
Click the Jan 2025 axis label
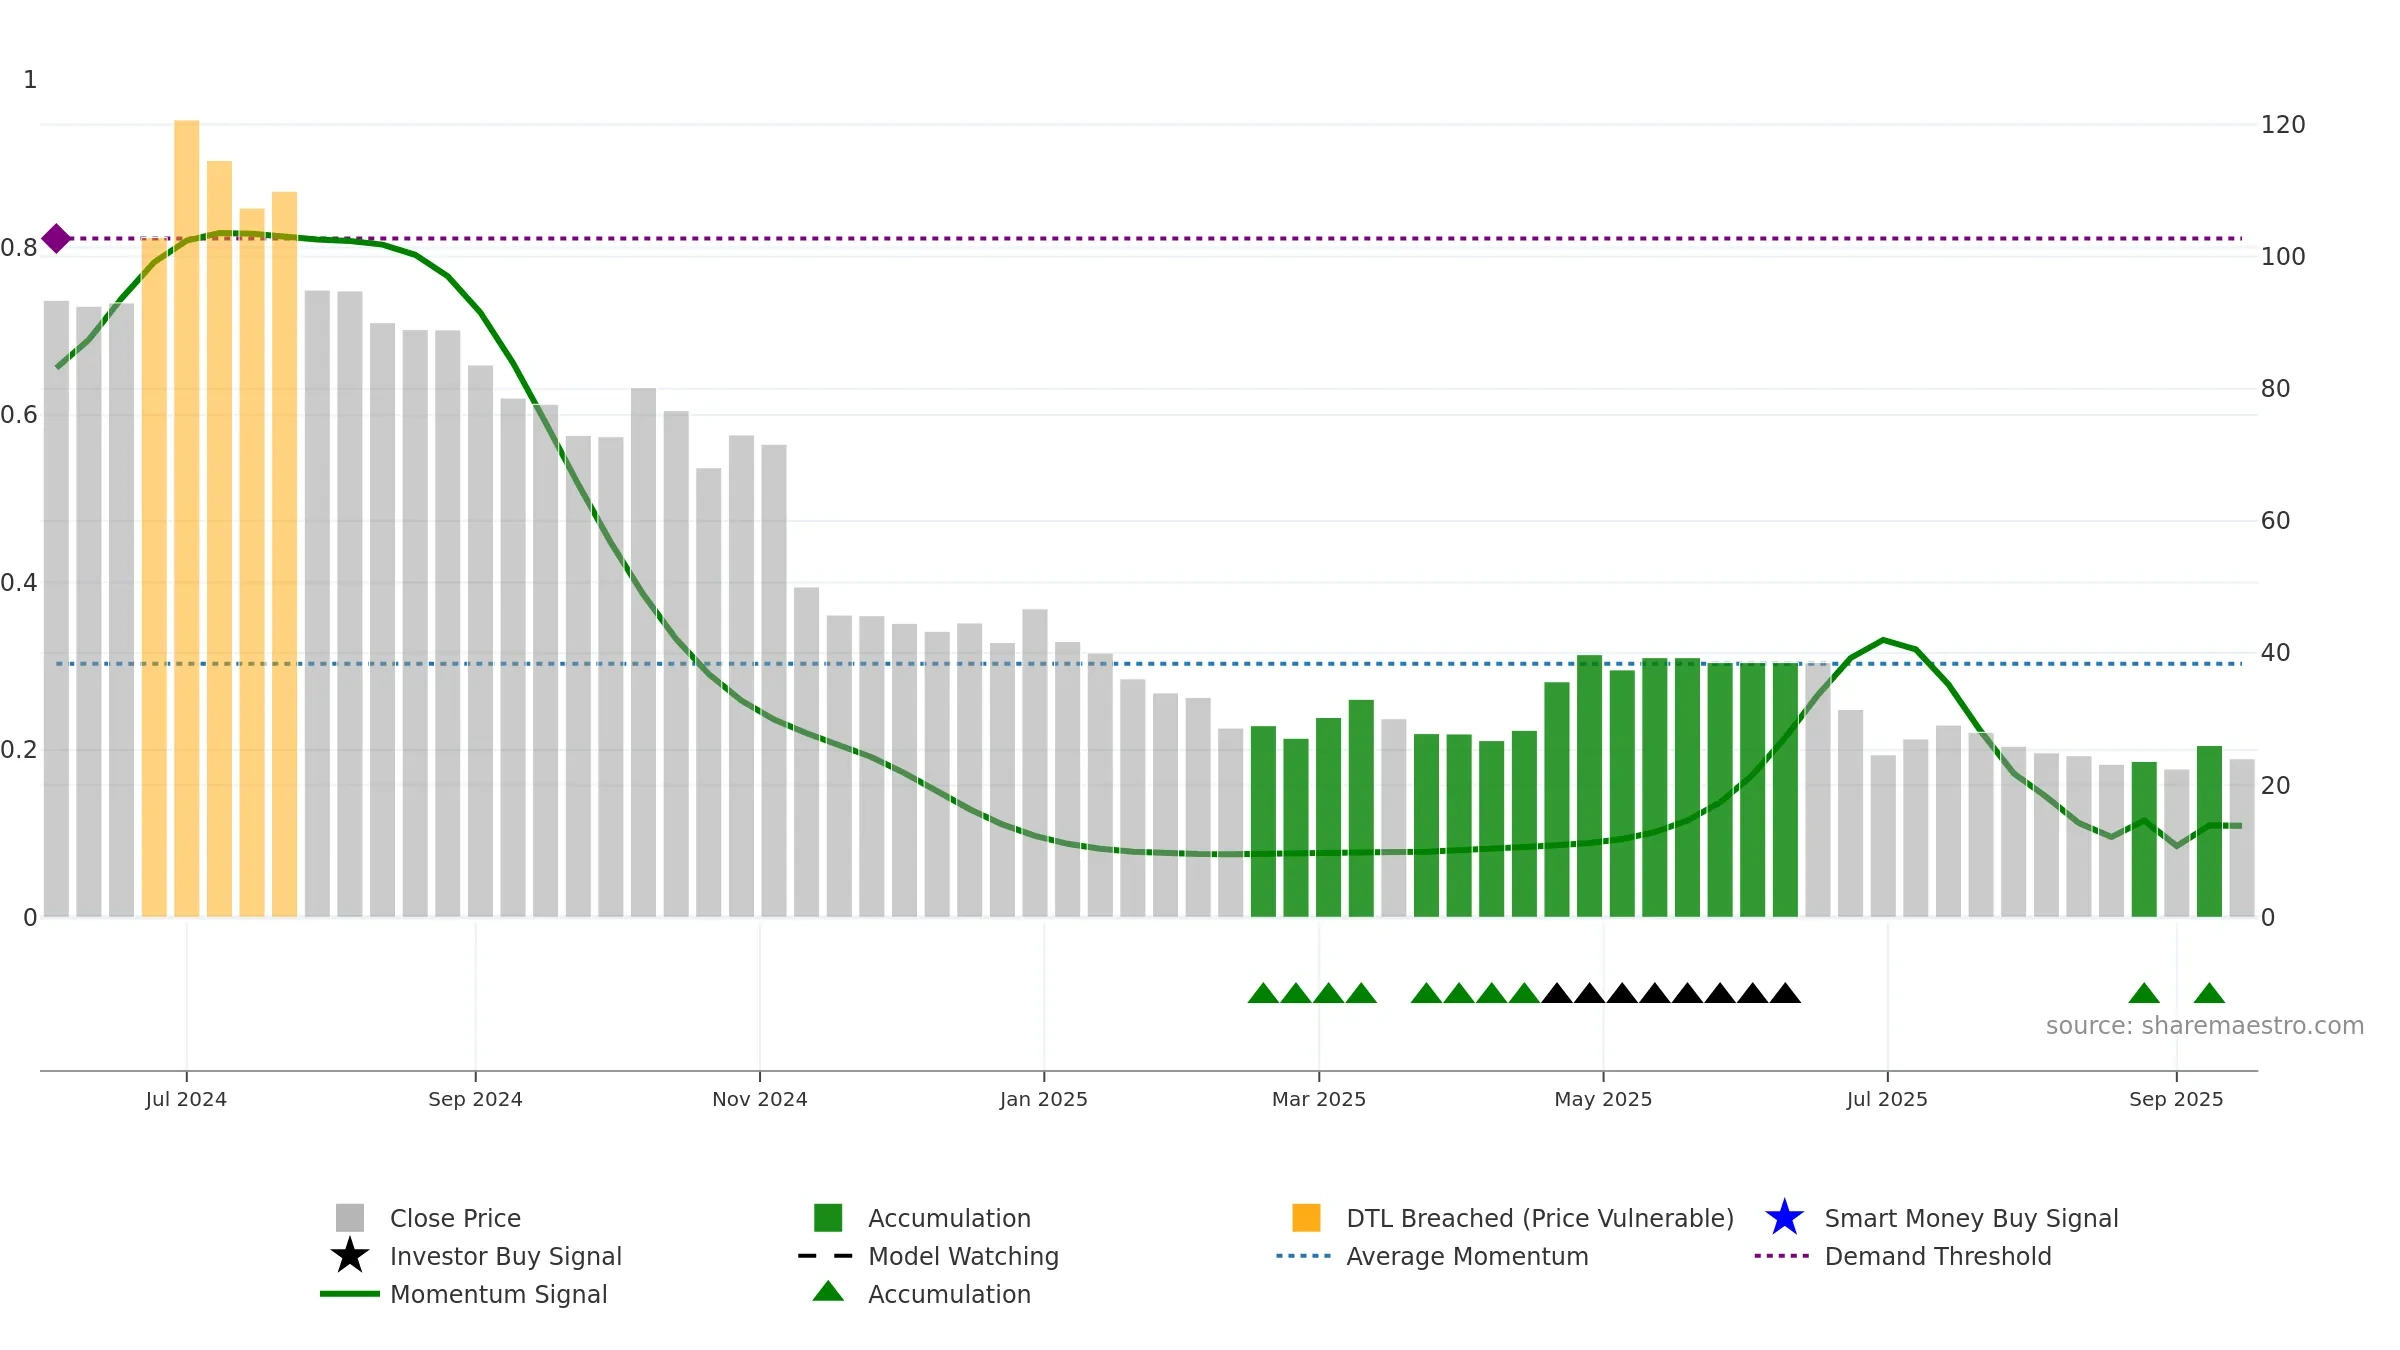pyautogui.click(x=1044, y=1099)
